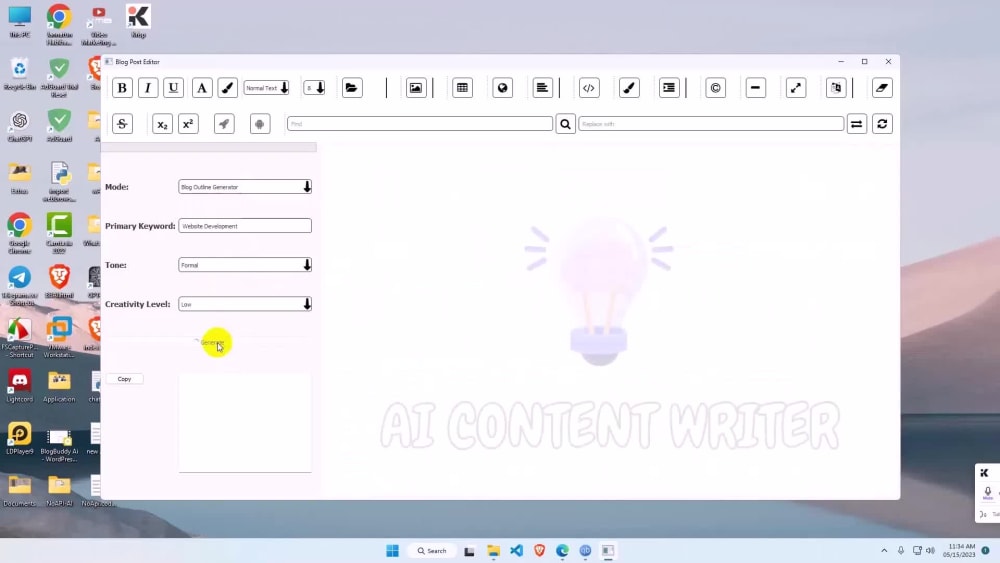Open the Recycle Bin desktop icon
The image size is (1000, 563).
click(20, 73)
